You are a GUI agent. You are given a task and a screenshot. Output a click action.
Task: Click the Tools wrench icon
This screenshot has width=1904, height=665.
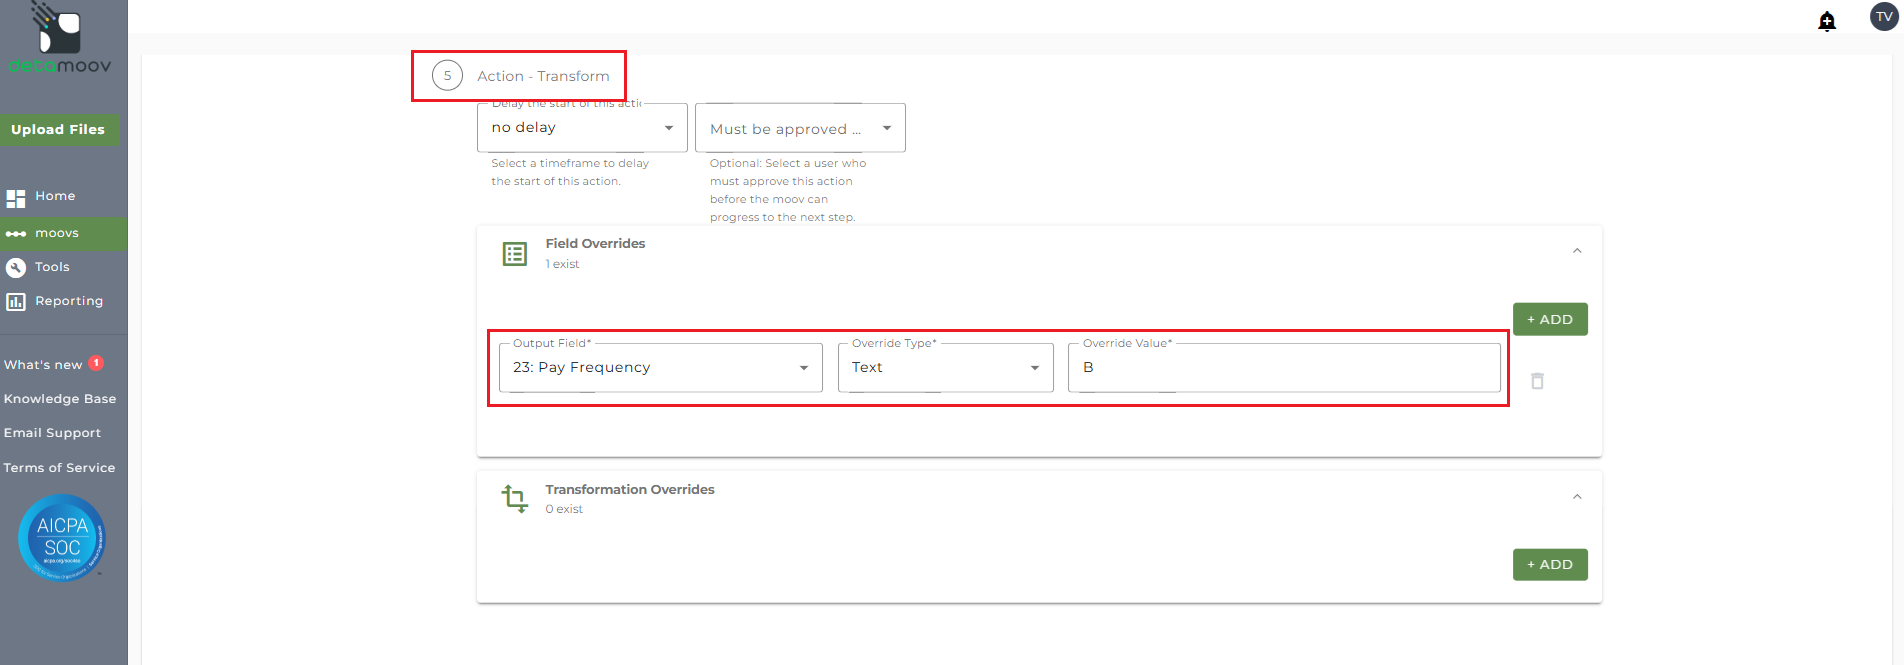16,267
